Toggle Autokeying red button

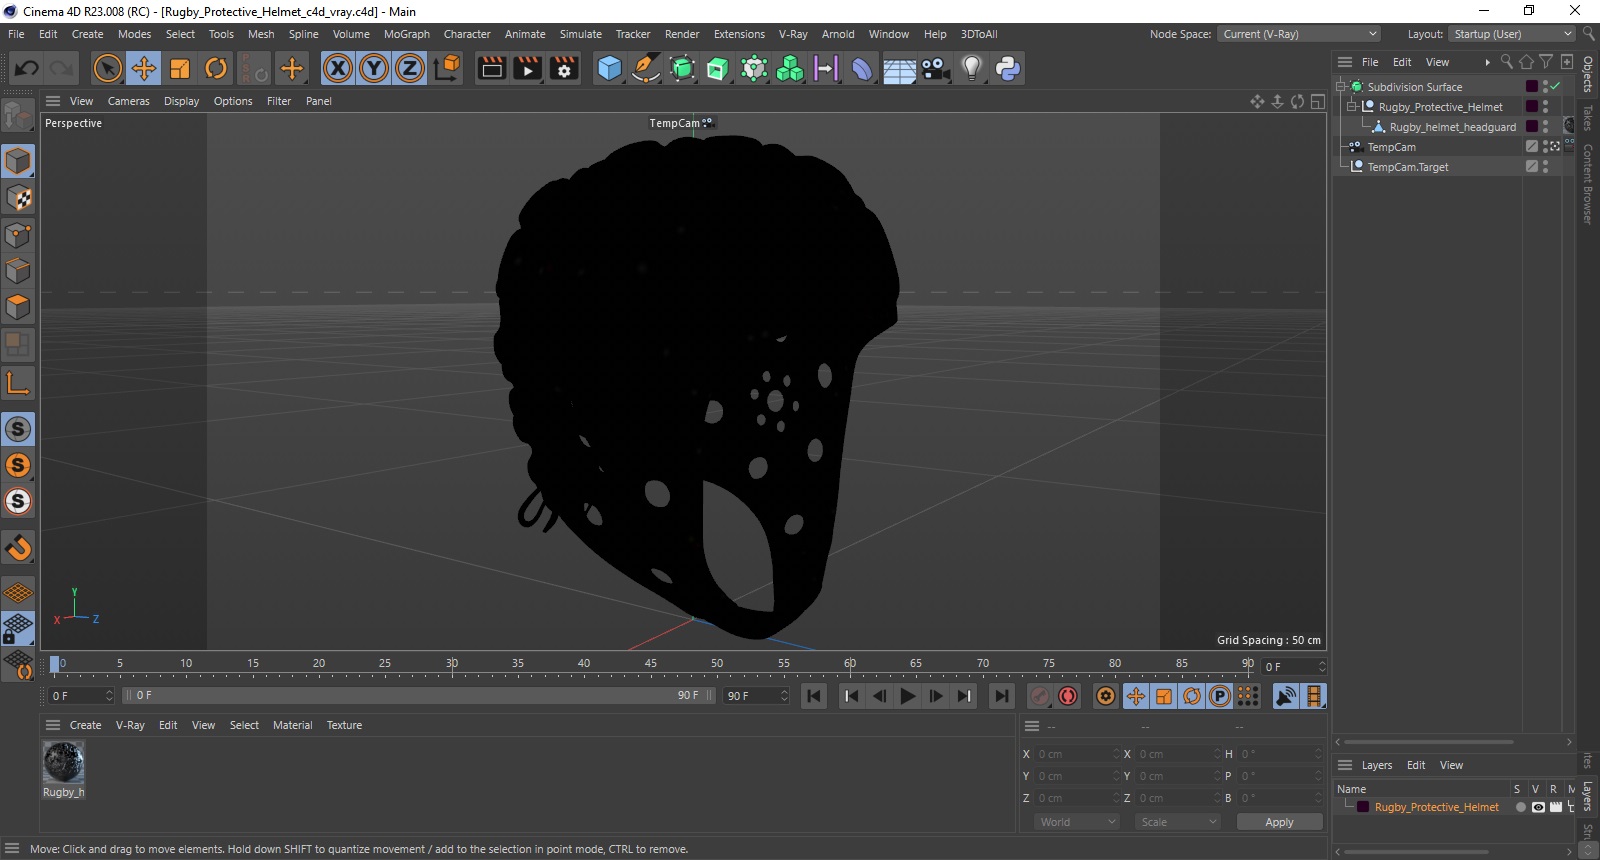[x=1068, y=696]
